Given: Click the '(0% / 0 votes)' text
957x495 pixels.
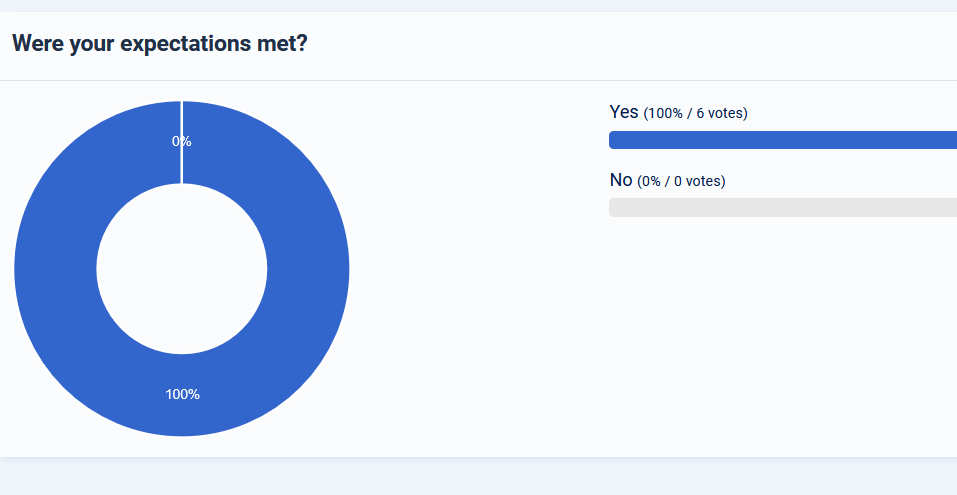Looking at the screenshot, I should click(681, 181).
